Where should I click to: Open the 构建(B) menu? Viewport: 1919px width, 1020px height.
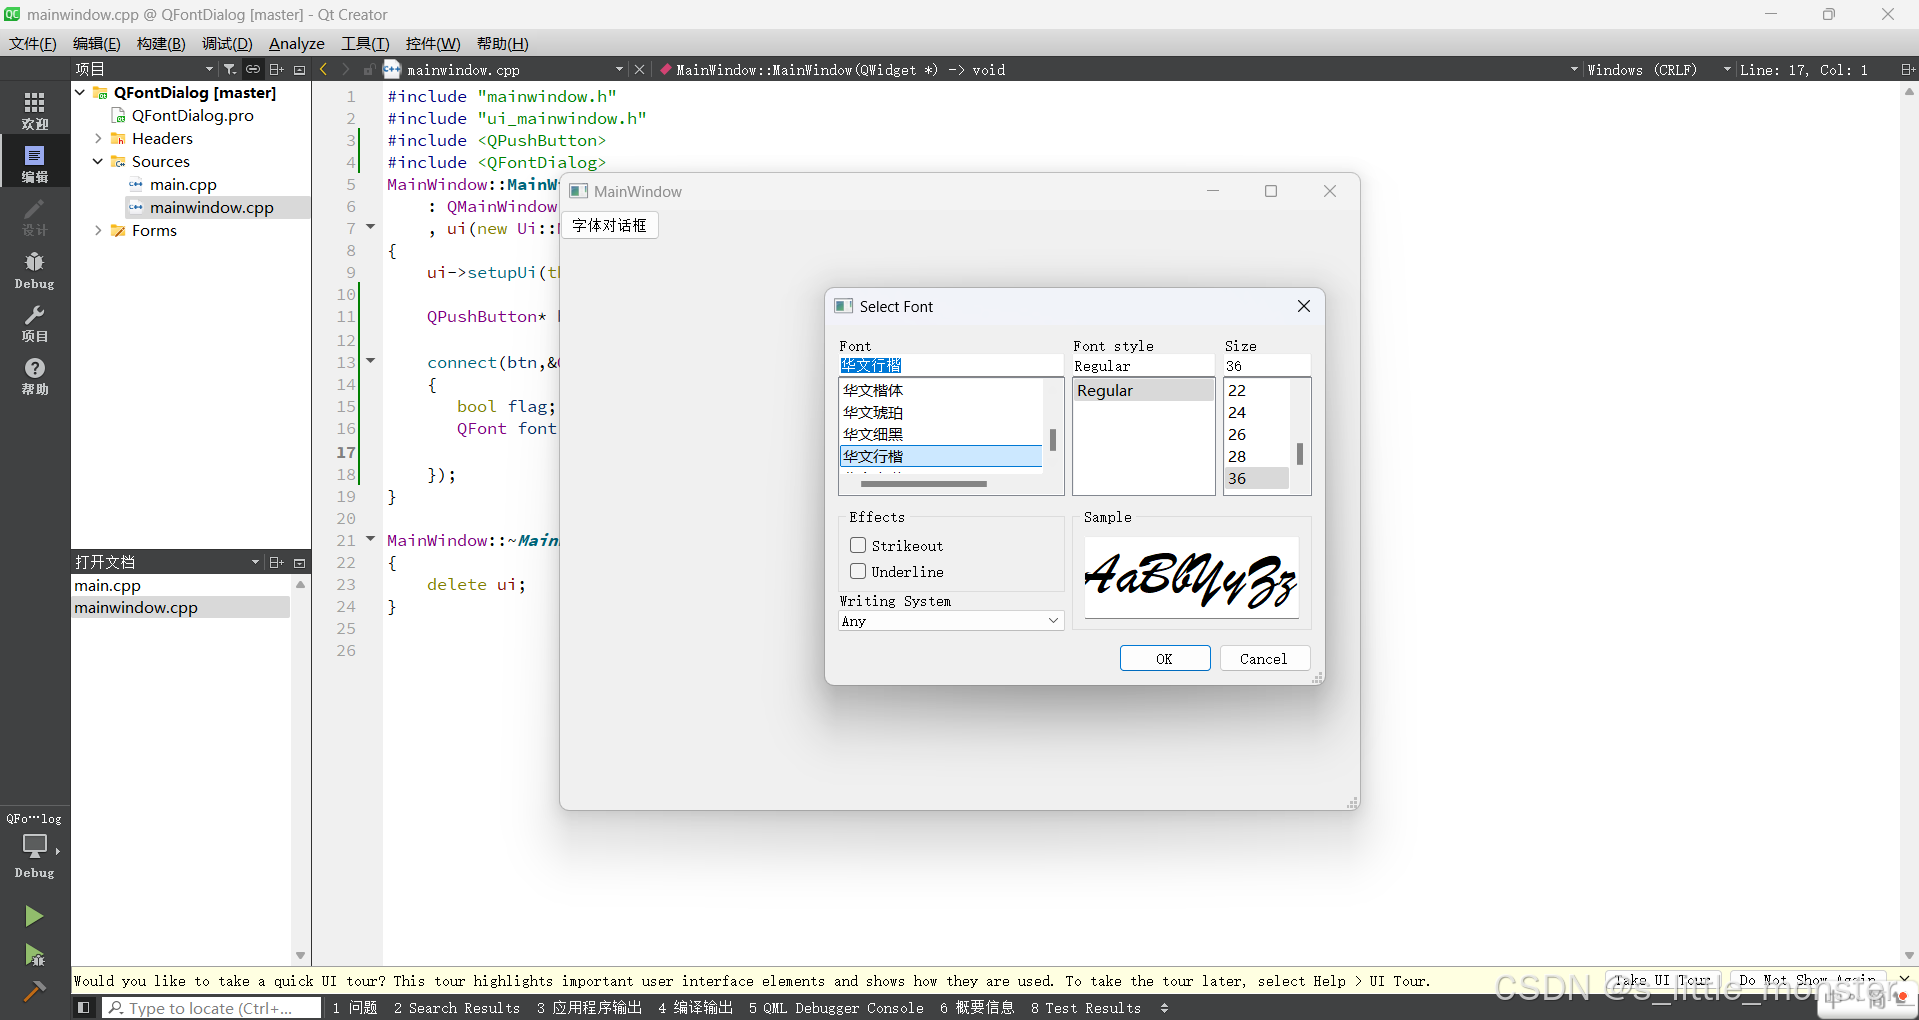pos(161,43)
